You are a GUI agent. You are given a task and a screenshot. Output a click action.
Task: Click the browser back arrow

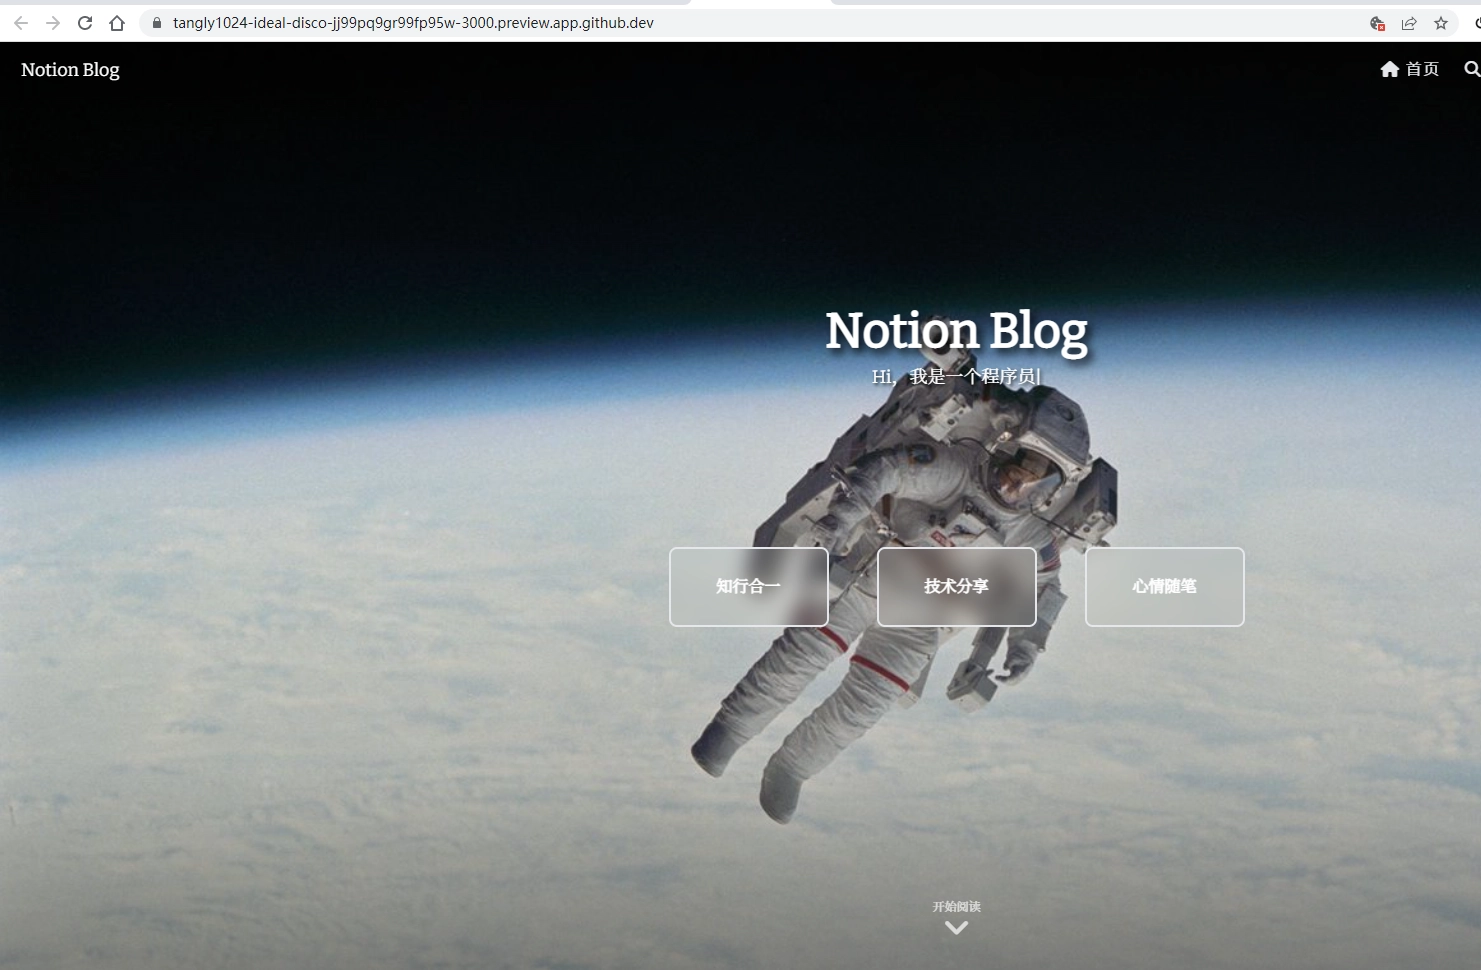(x=21, y=23)
